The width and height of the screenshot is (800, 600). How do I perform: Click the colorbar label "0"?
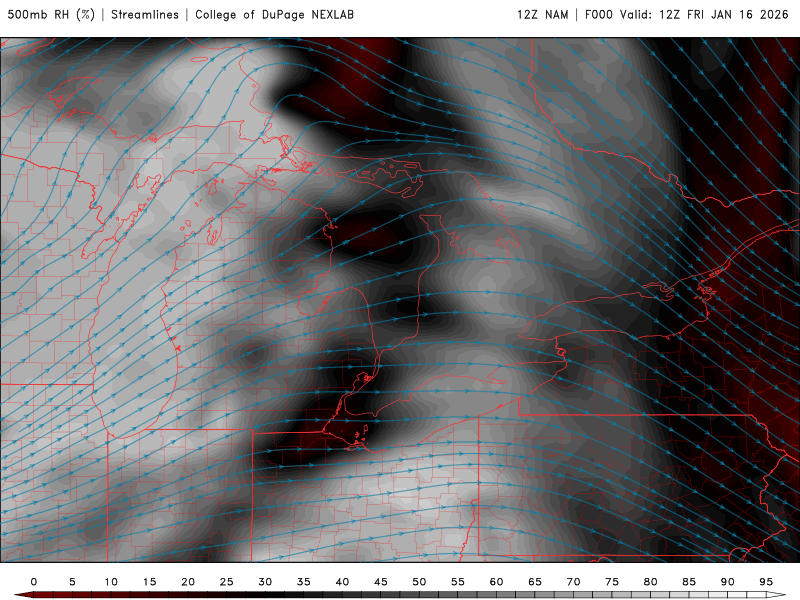point(34,582)
